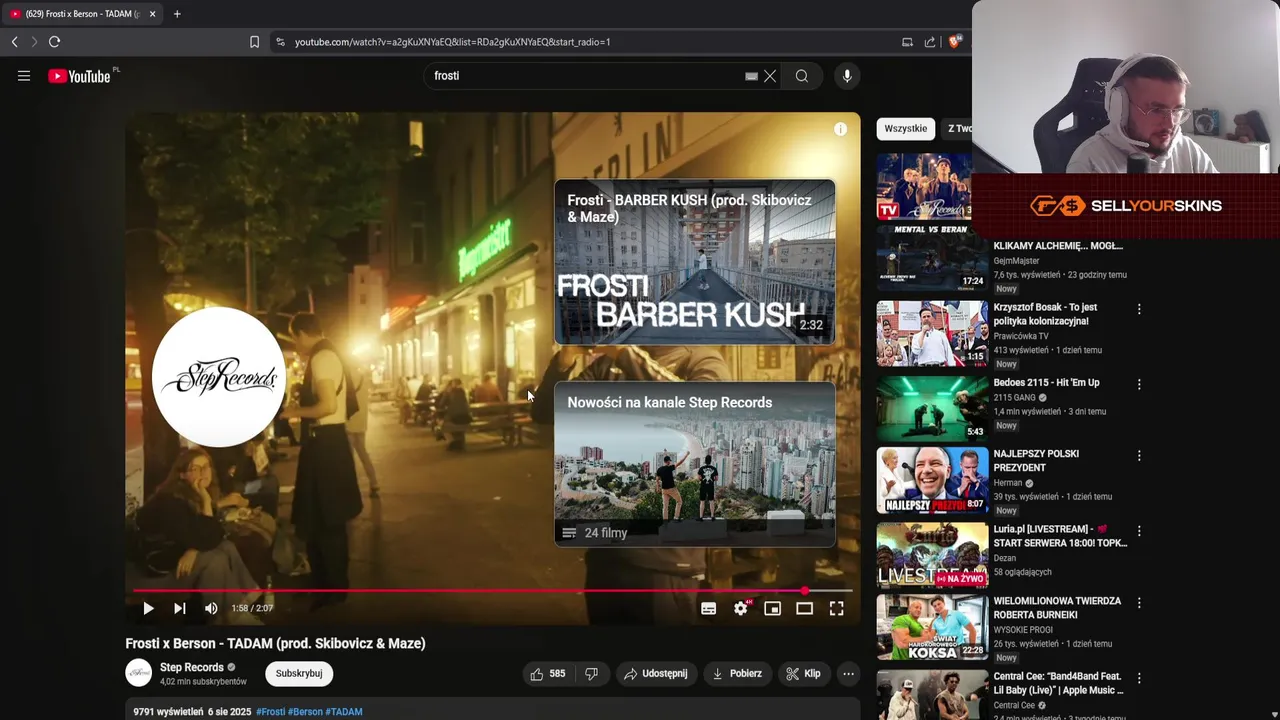Create a clip with the Klip button
This screenshot has width=1280, height=720.
(x=804, y=674)
